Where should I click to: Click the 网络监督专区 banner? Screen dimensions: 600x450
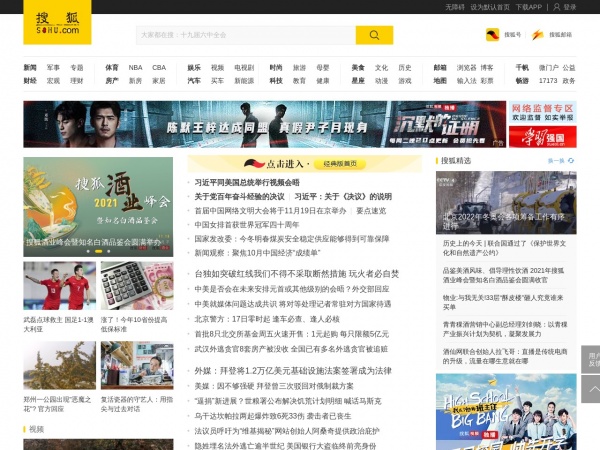543,112
